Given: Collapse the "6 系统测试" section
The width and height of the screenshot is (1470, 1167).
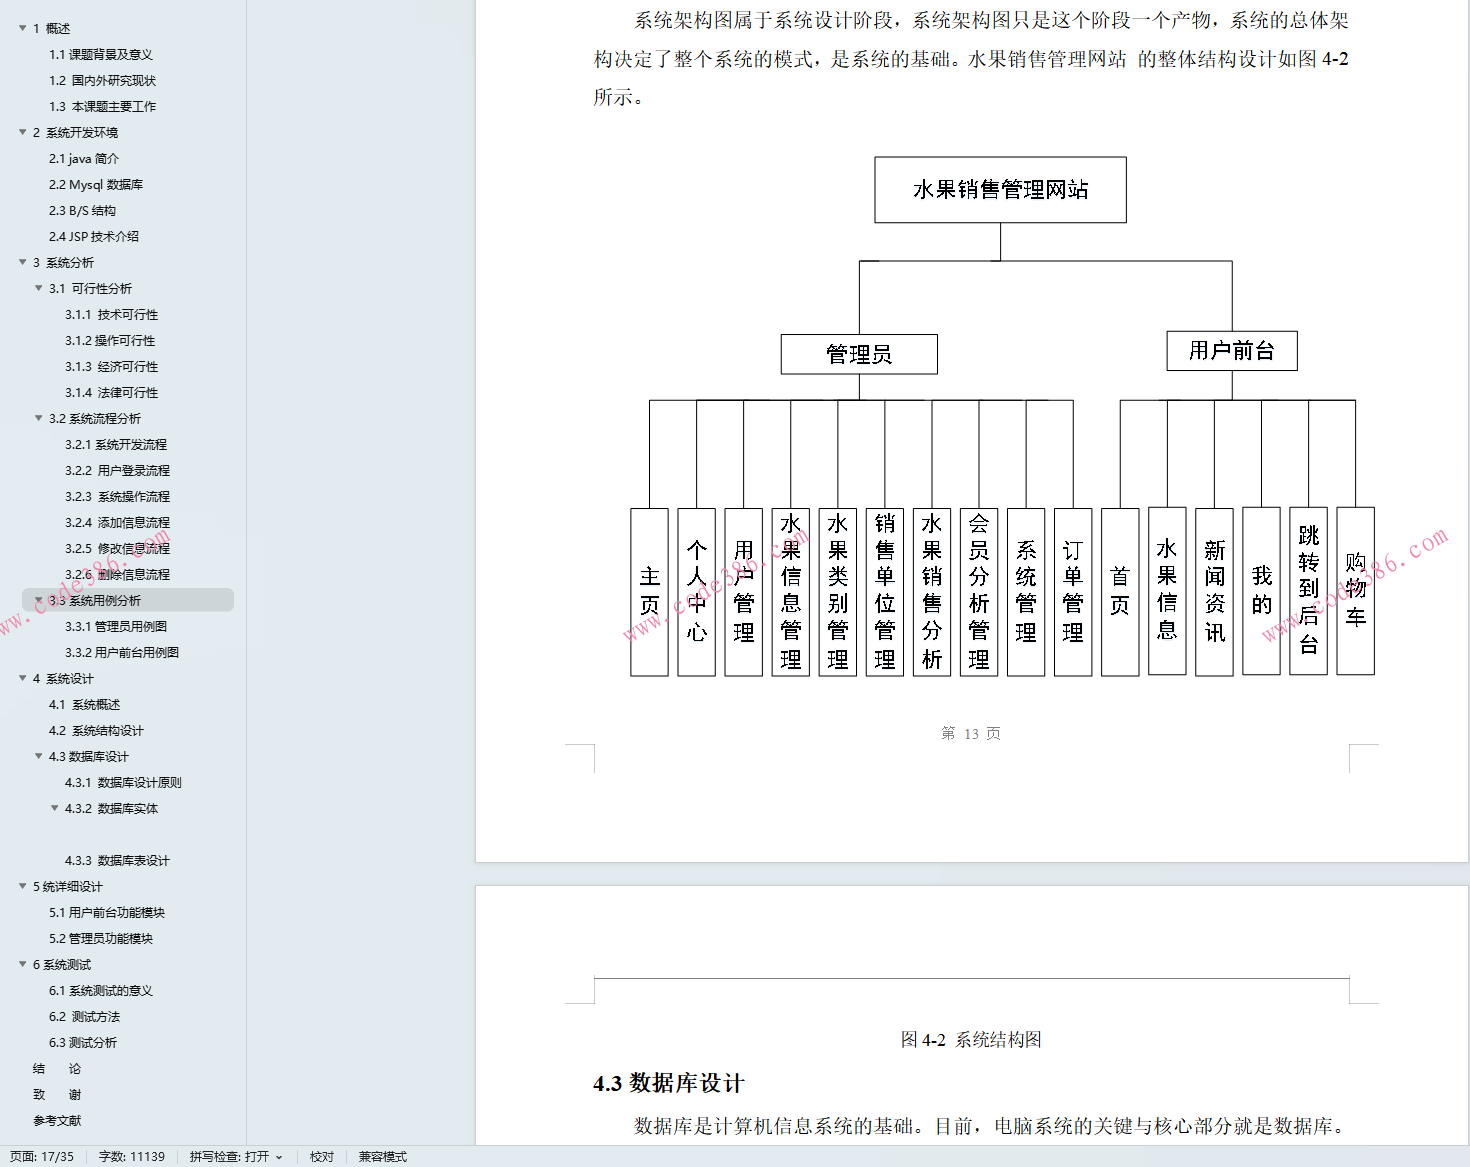Looking at the screenshot, I should 24,964.
